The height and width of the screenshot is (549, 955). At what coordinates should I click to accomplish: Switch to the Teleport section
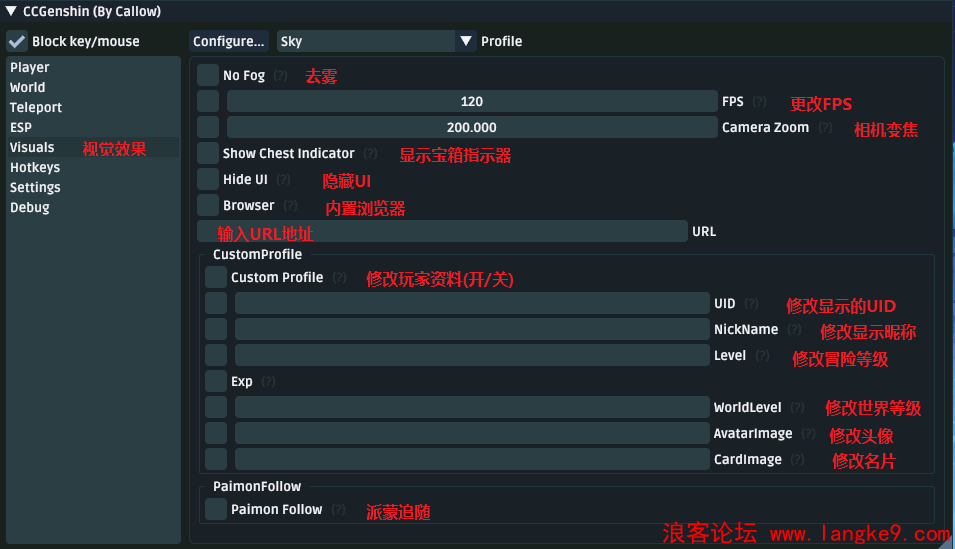36,108
